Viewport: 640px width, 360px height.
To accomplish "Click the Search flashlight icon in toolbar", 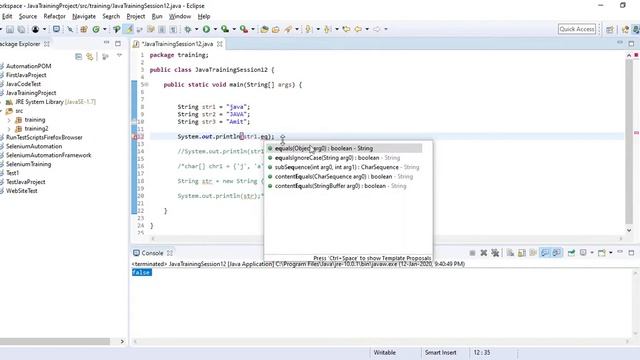I will click(289, 29).
